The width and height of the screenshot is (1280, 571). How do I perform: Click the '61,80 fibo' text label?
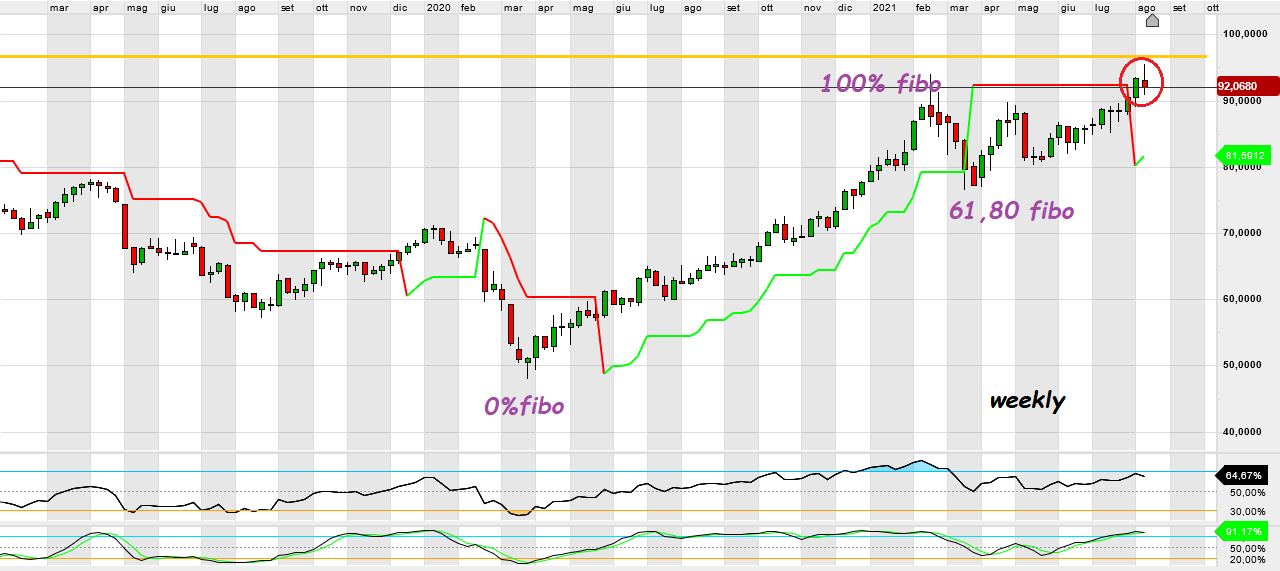pyautogui.click(x=1011, y=211)
